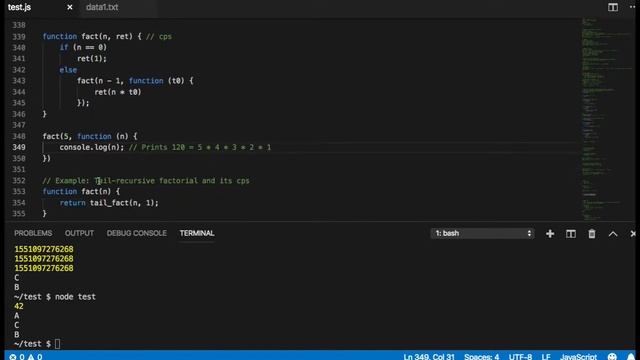
Task: Open the feedback smiley icon
Action: click(x=612, y=357)
